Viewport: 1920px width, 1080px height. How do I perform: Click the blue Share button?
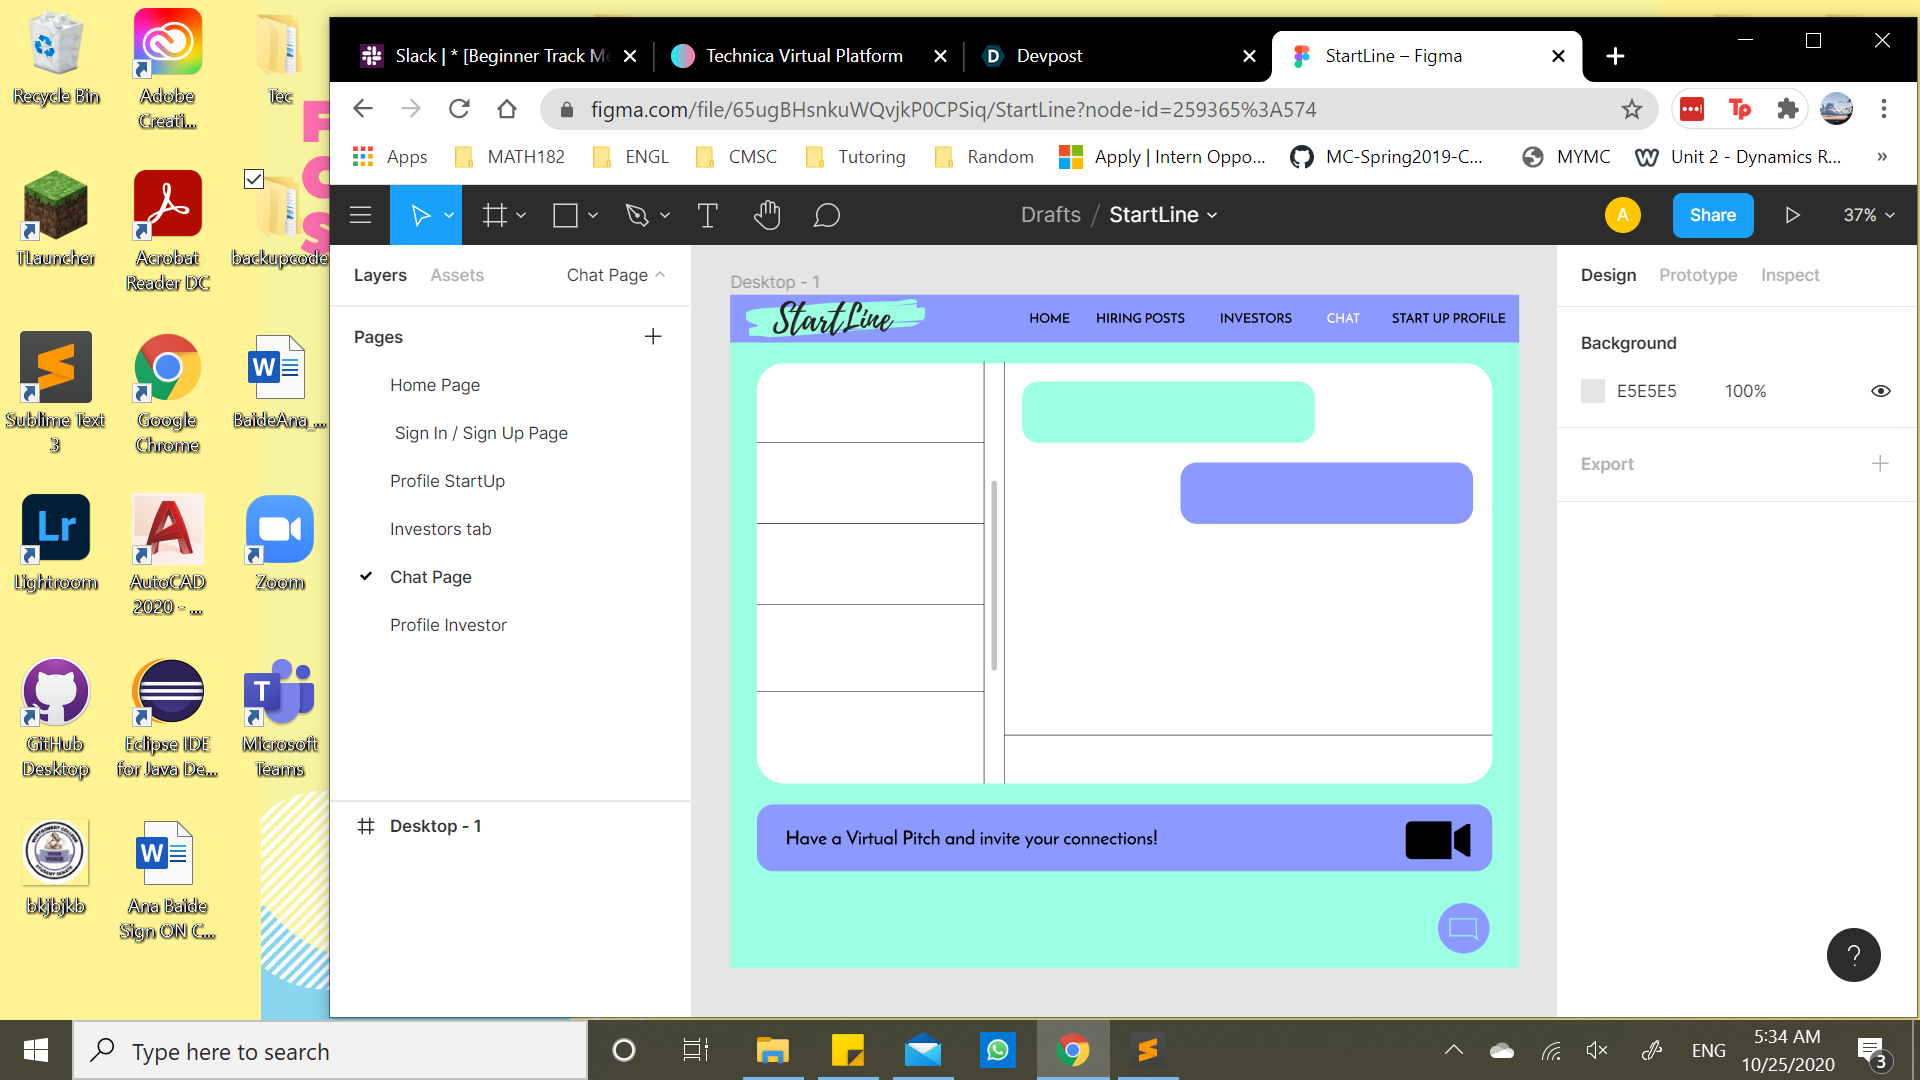point(1712,215)
